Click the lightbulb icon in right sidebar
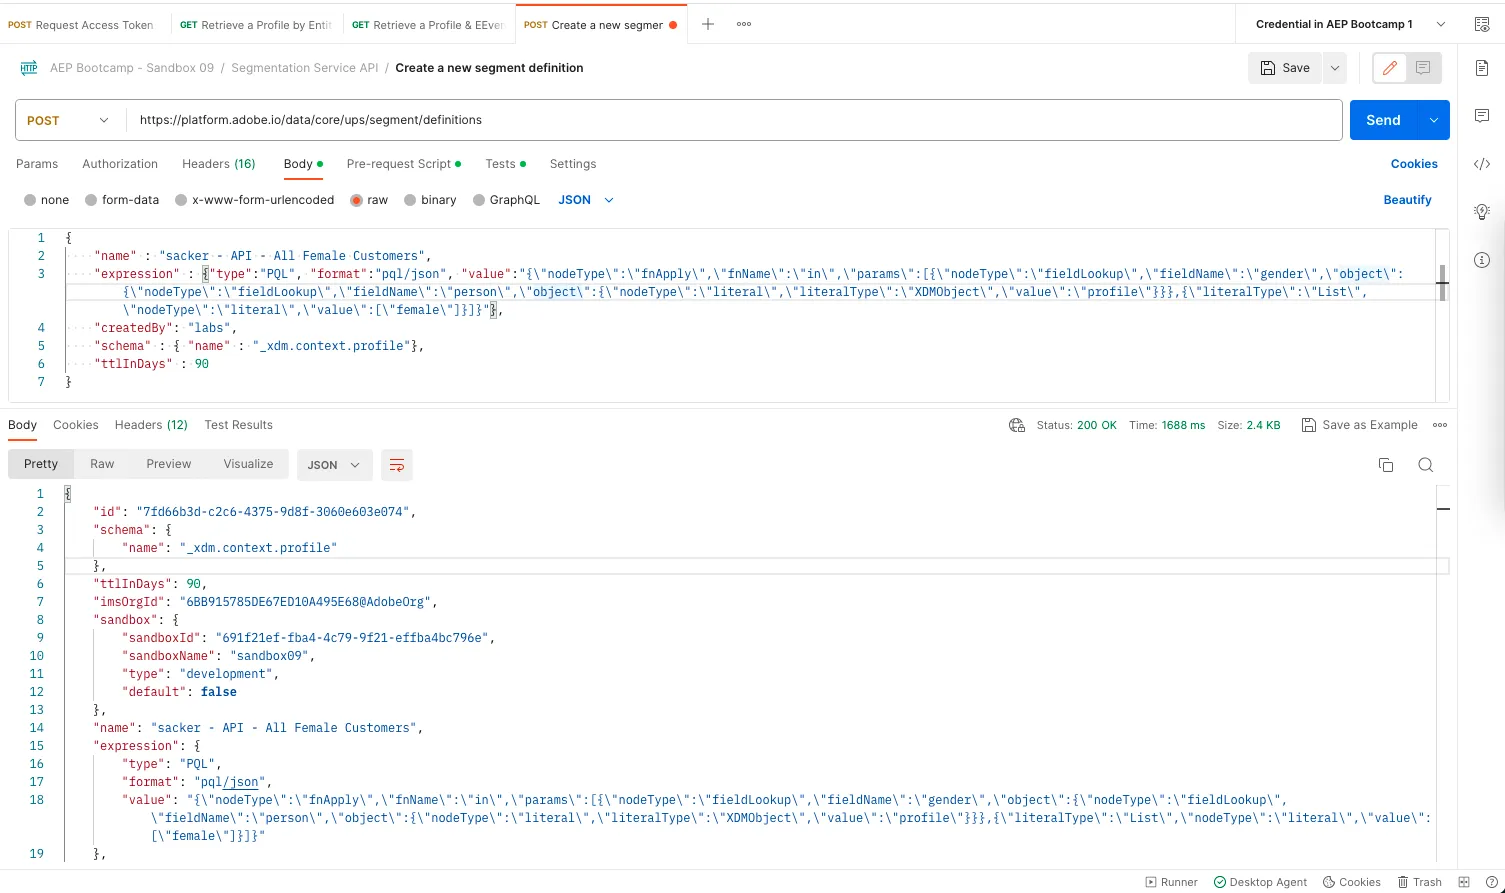The height and width of the screenshot is (893, 1505). click(1482, 212)
